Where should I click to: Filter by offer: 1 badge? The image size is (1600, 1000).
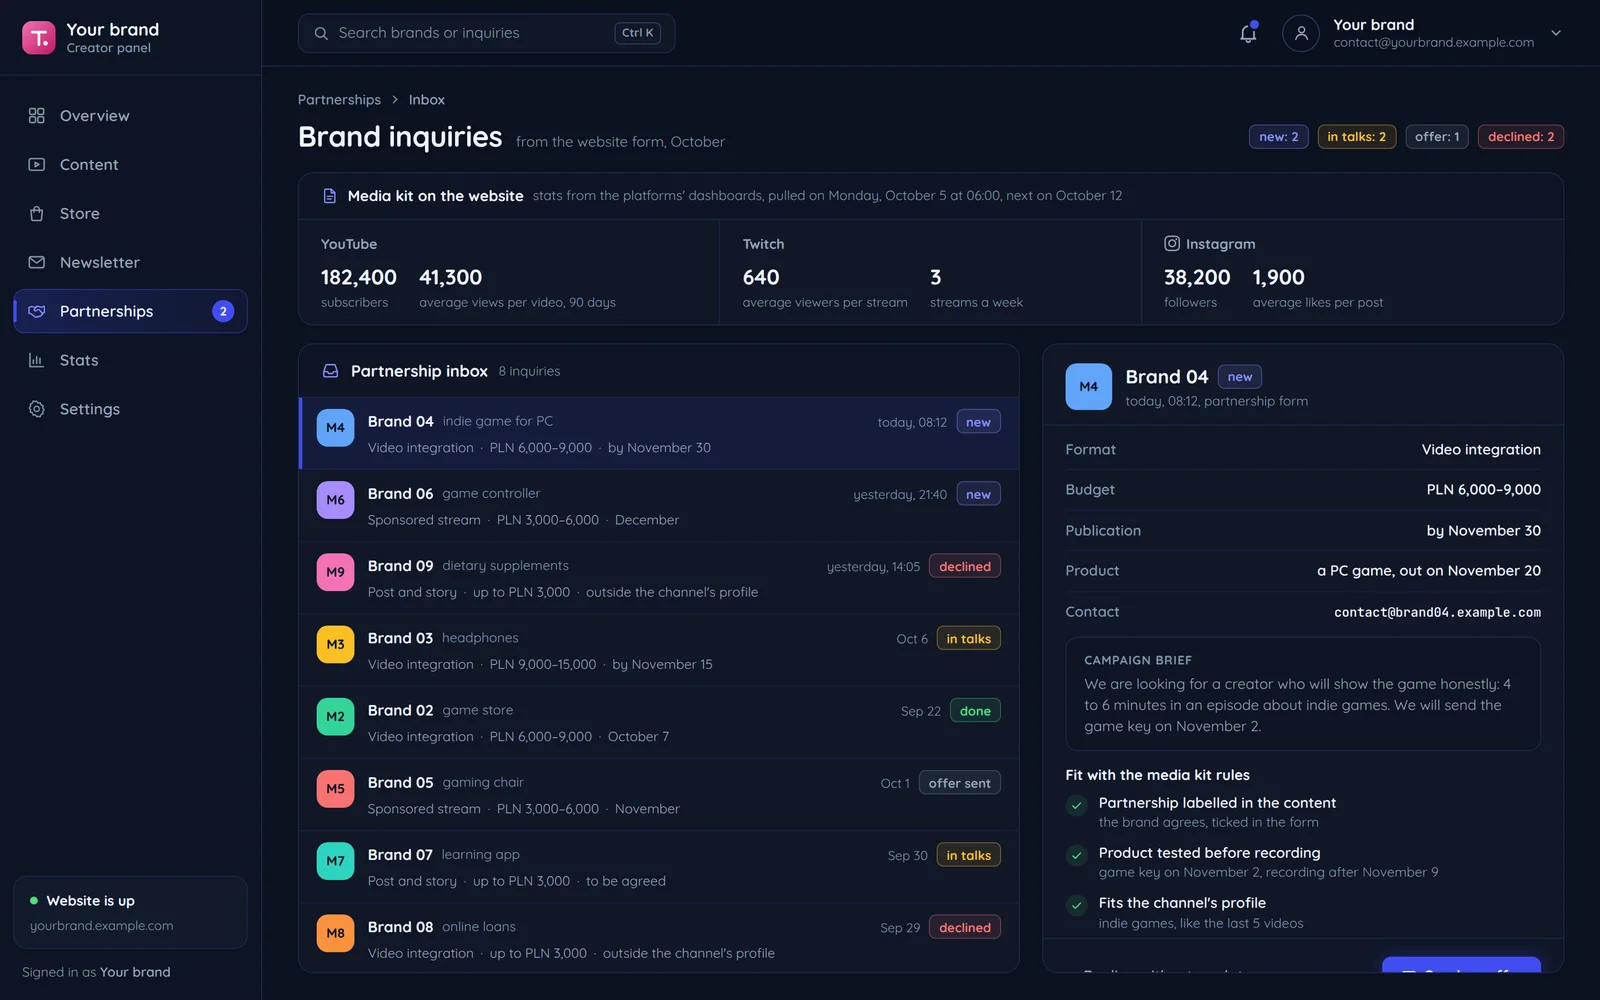tap(1437, 137)
